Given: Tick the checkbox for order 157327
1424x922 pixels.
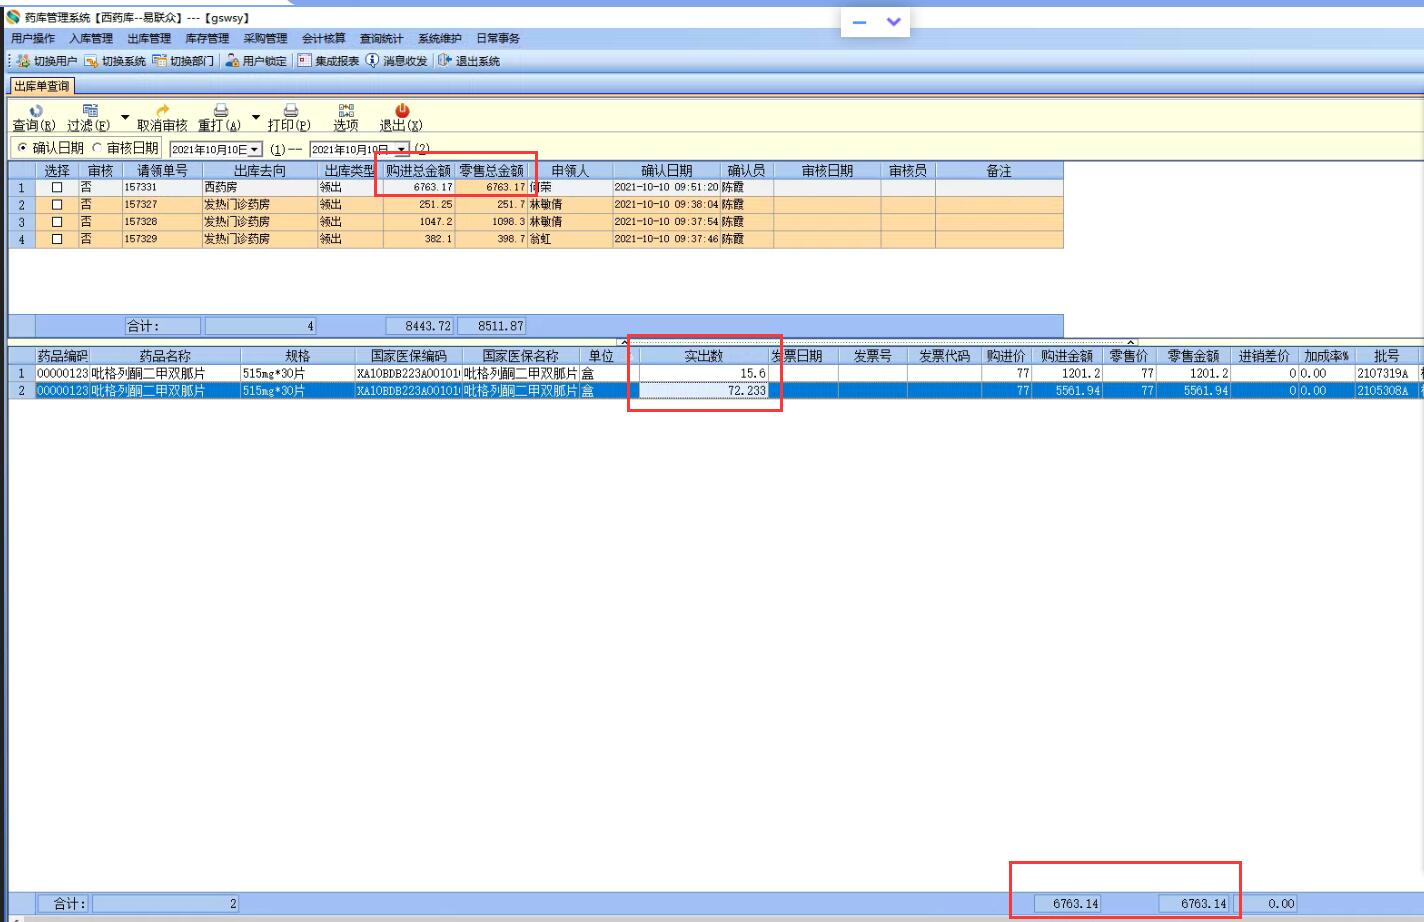Looking at the screenshot, I should [x=57, y=204].
